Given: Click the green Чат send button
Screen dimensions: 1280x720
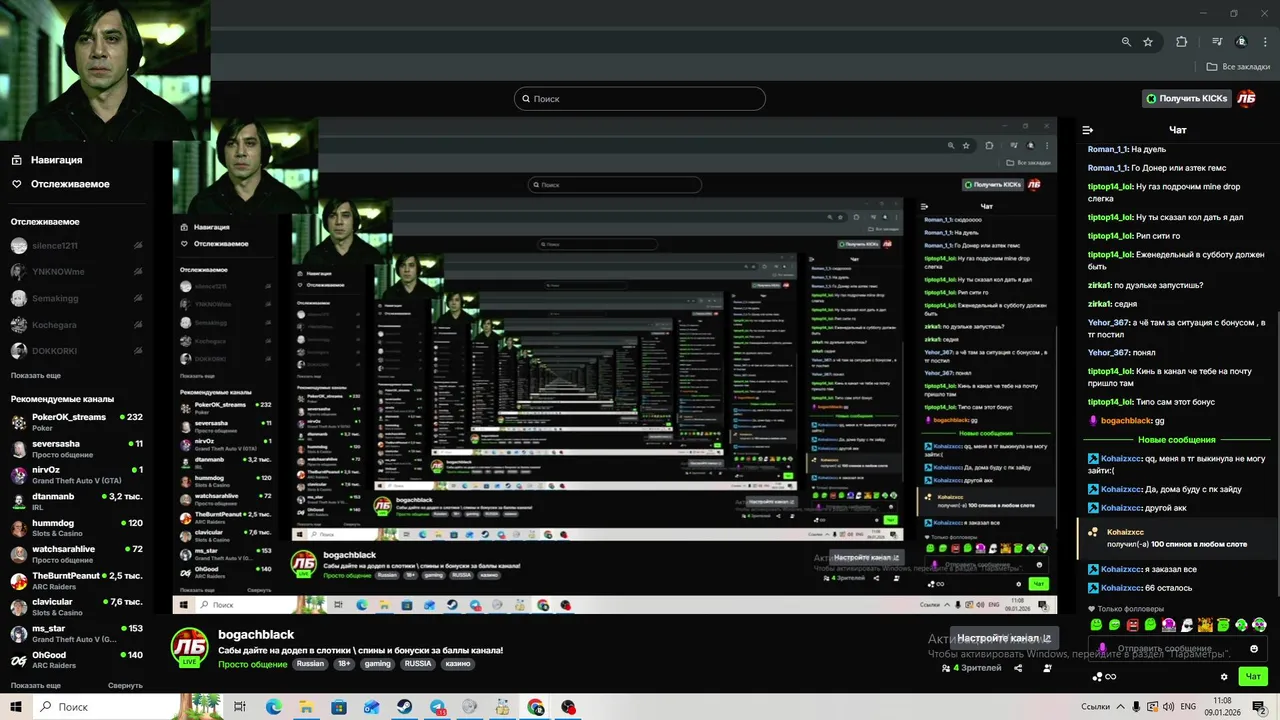Looking at the screenshot, I should pyautogui.click(x=1252, y=677).
